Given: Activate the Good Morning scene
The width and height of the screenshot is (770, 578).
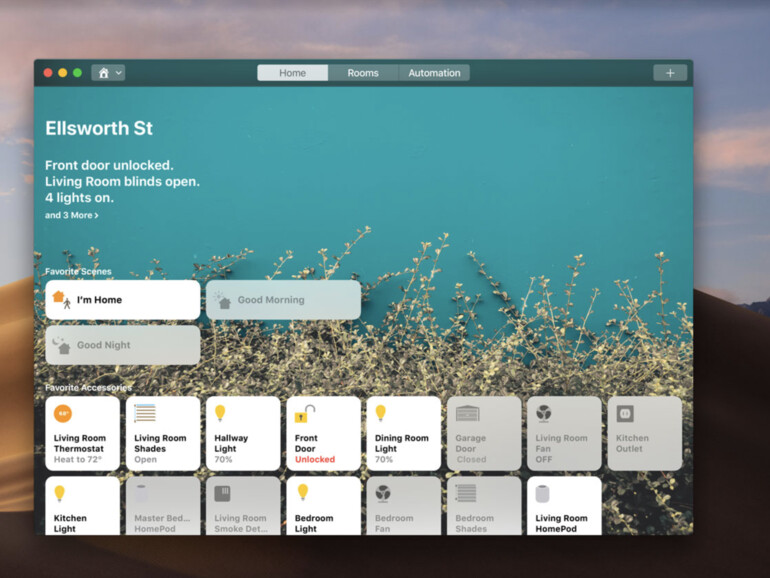Looking at the screenshot, I should coord(283,300).
